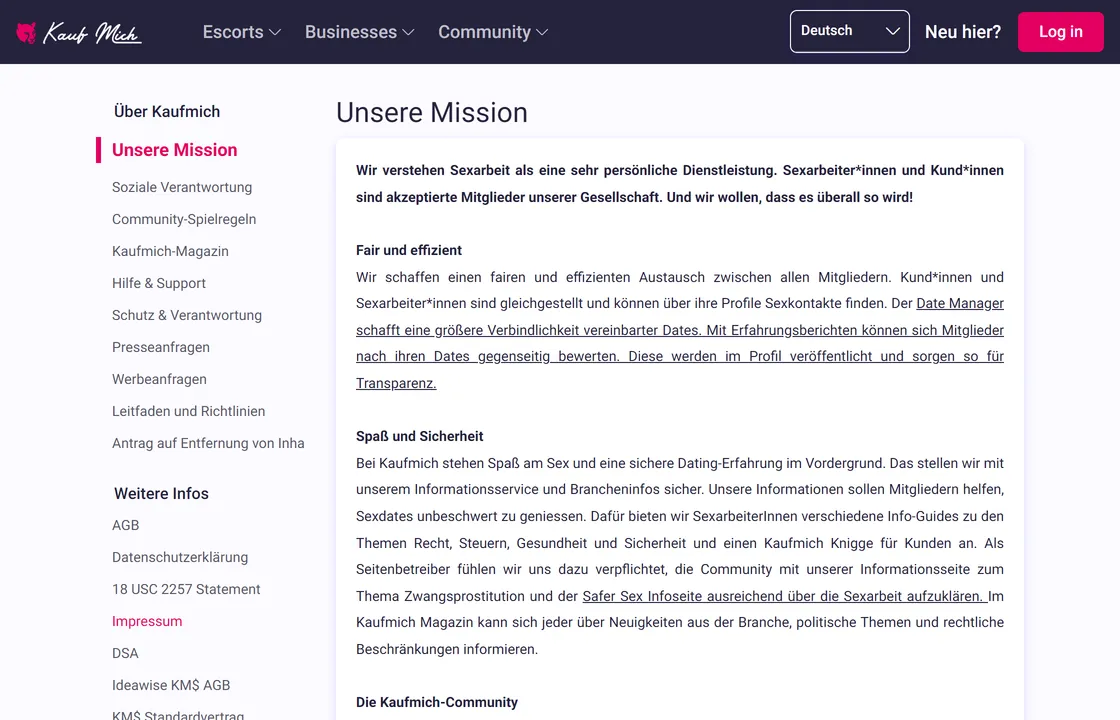Open 'Leitfaden und Richtlinien' sidebar link
The height and width of the screenshot is (720, 1120).
189,411
